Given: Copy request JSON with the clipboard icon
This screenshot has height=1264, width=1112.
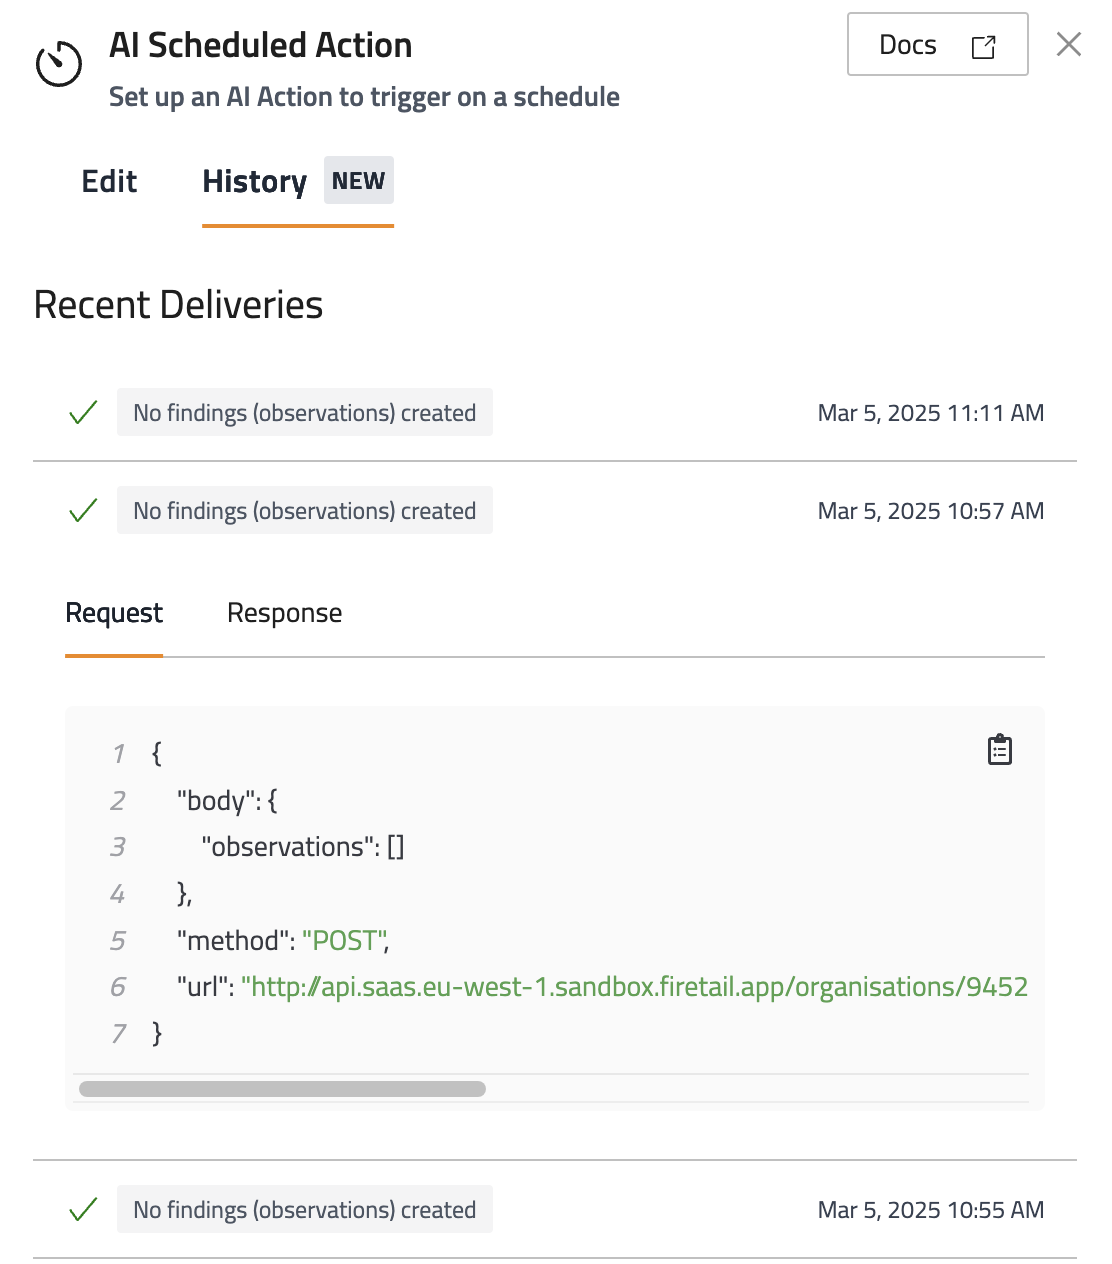Looking at the screenshot, I should [1000, 750].
